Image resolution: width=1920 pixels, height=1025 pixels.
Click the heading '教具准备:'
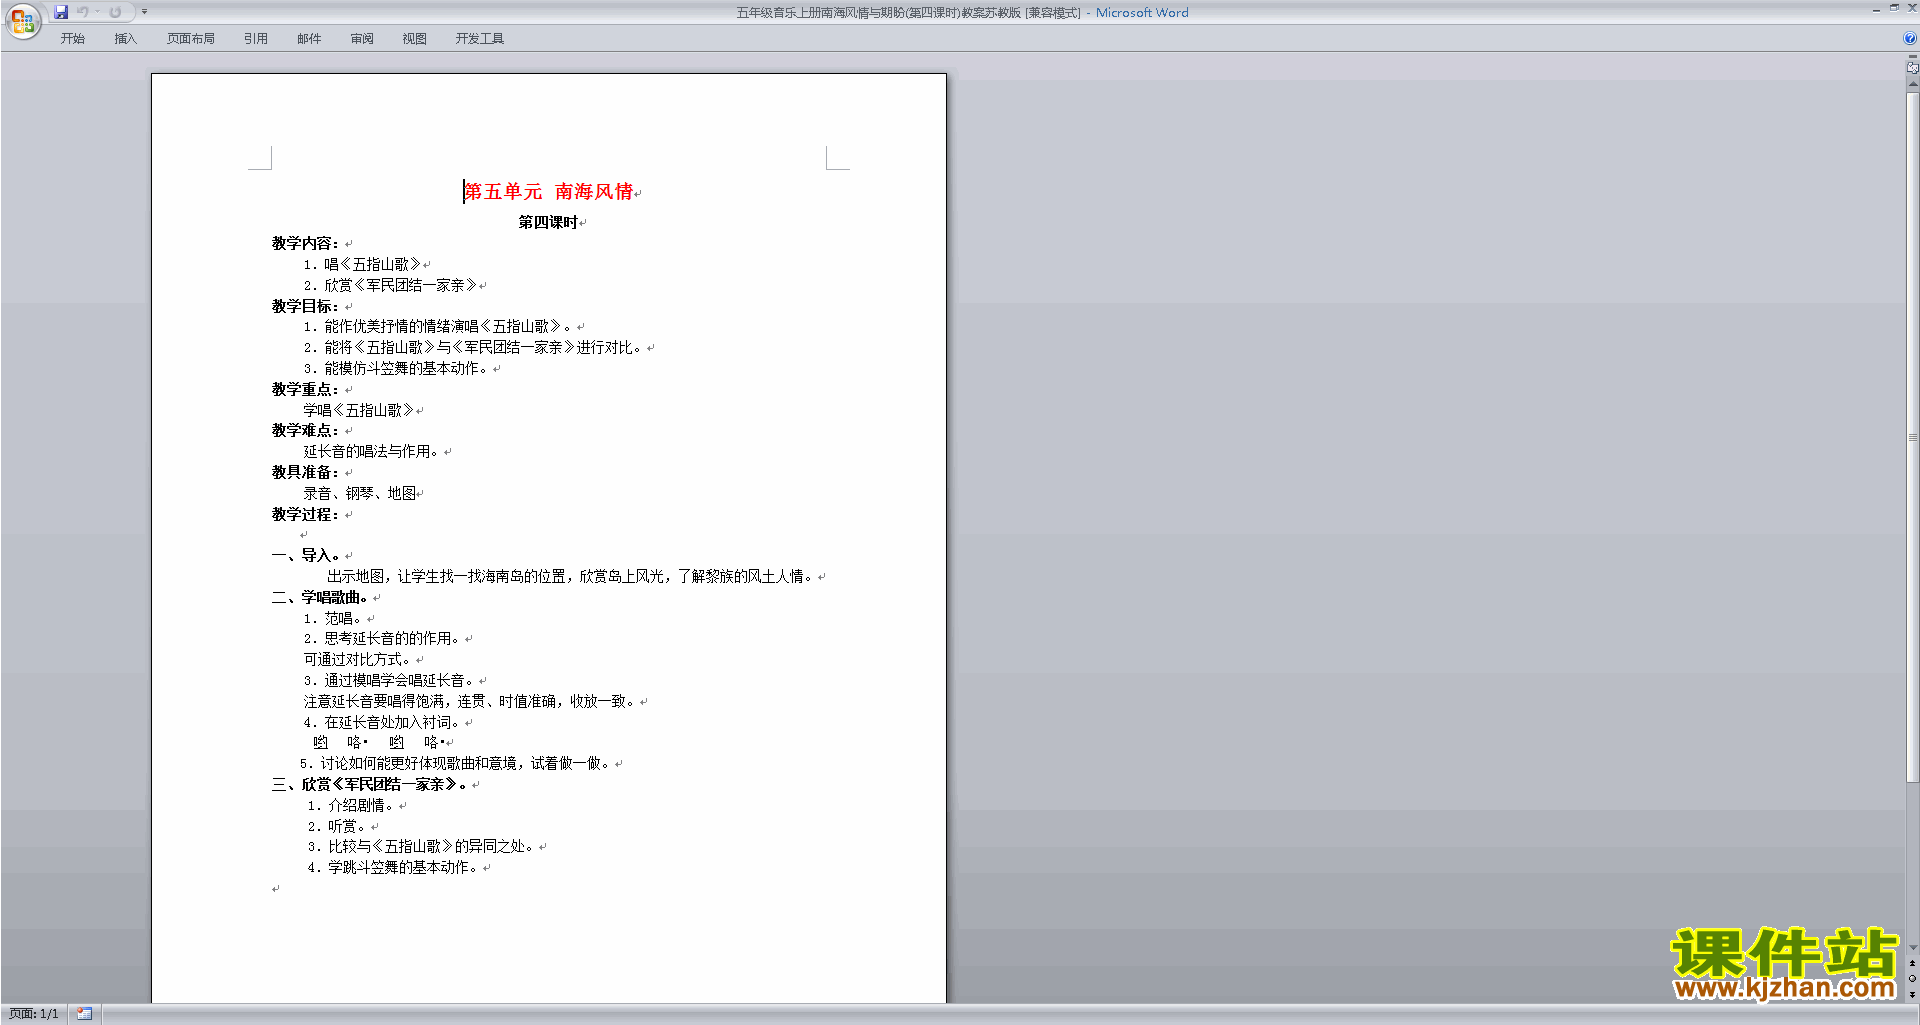[306, 472]
